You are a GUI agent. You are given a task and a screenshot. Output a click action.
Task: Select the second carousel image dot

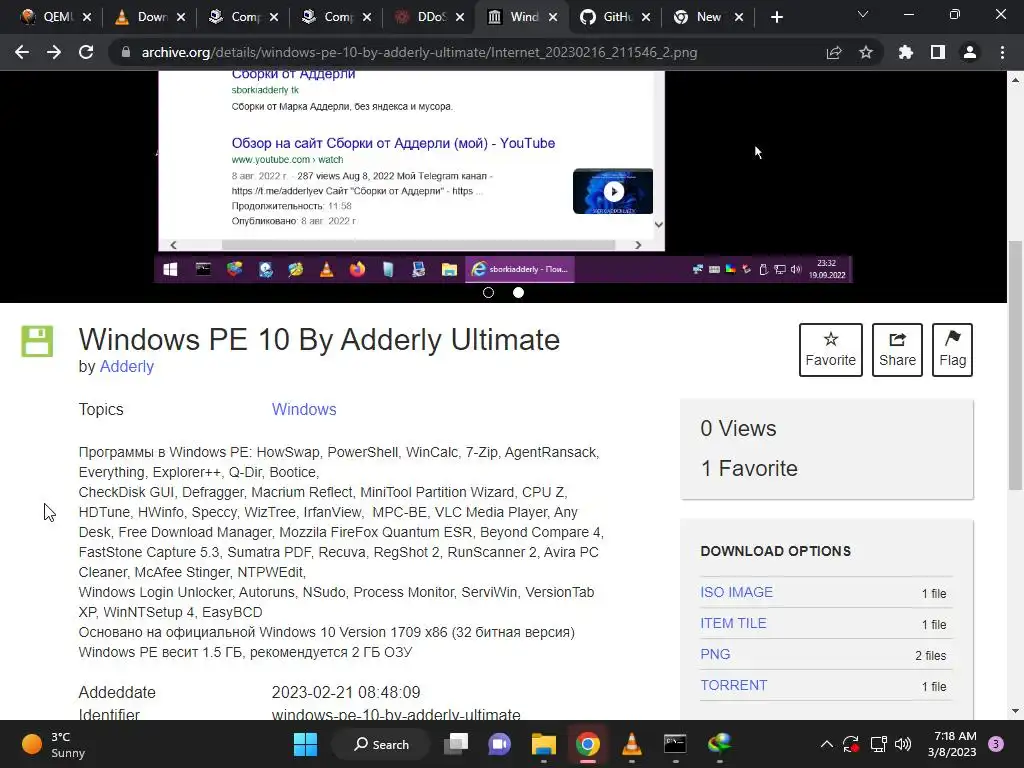pyautogui.click(x=519, y=293)
